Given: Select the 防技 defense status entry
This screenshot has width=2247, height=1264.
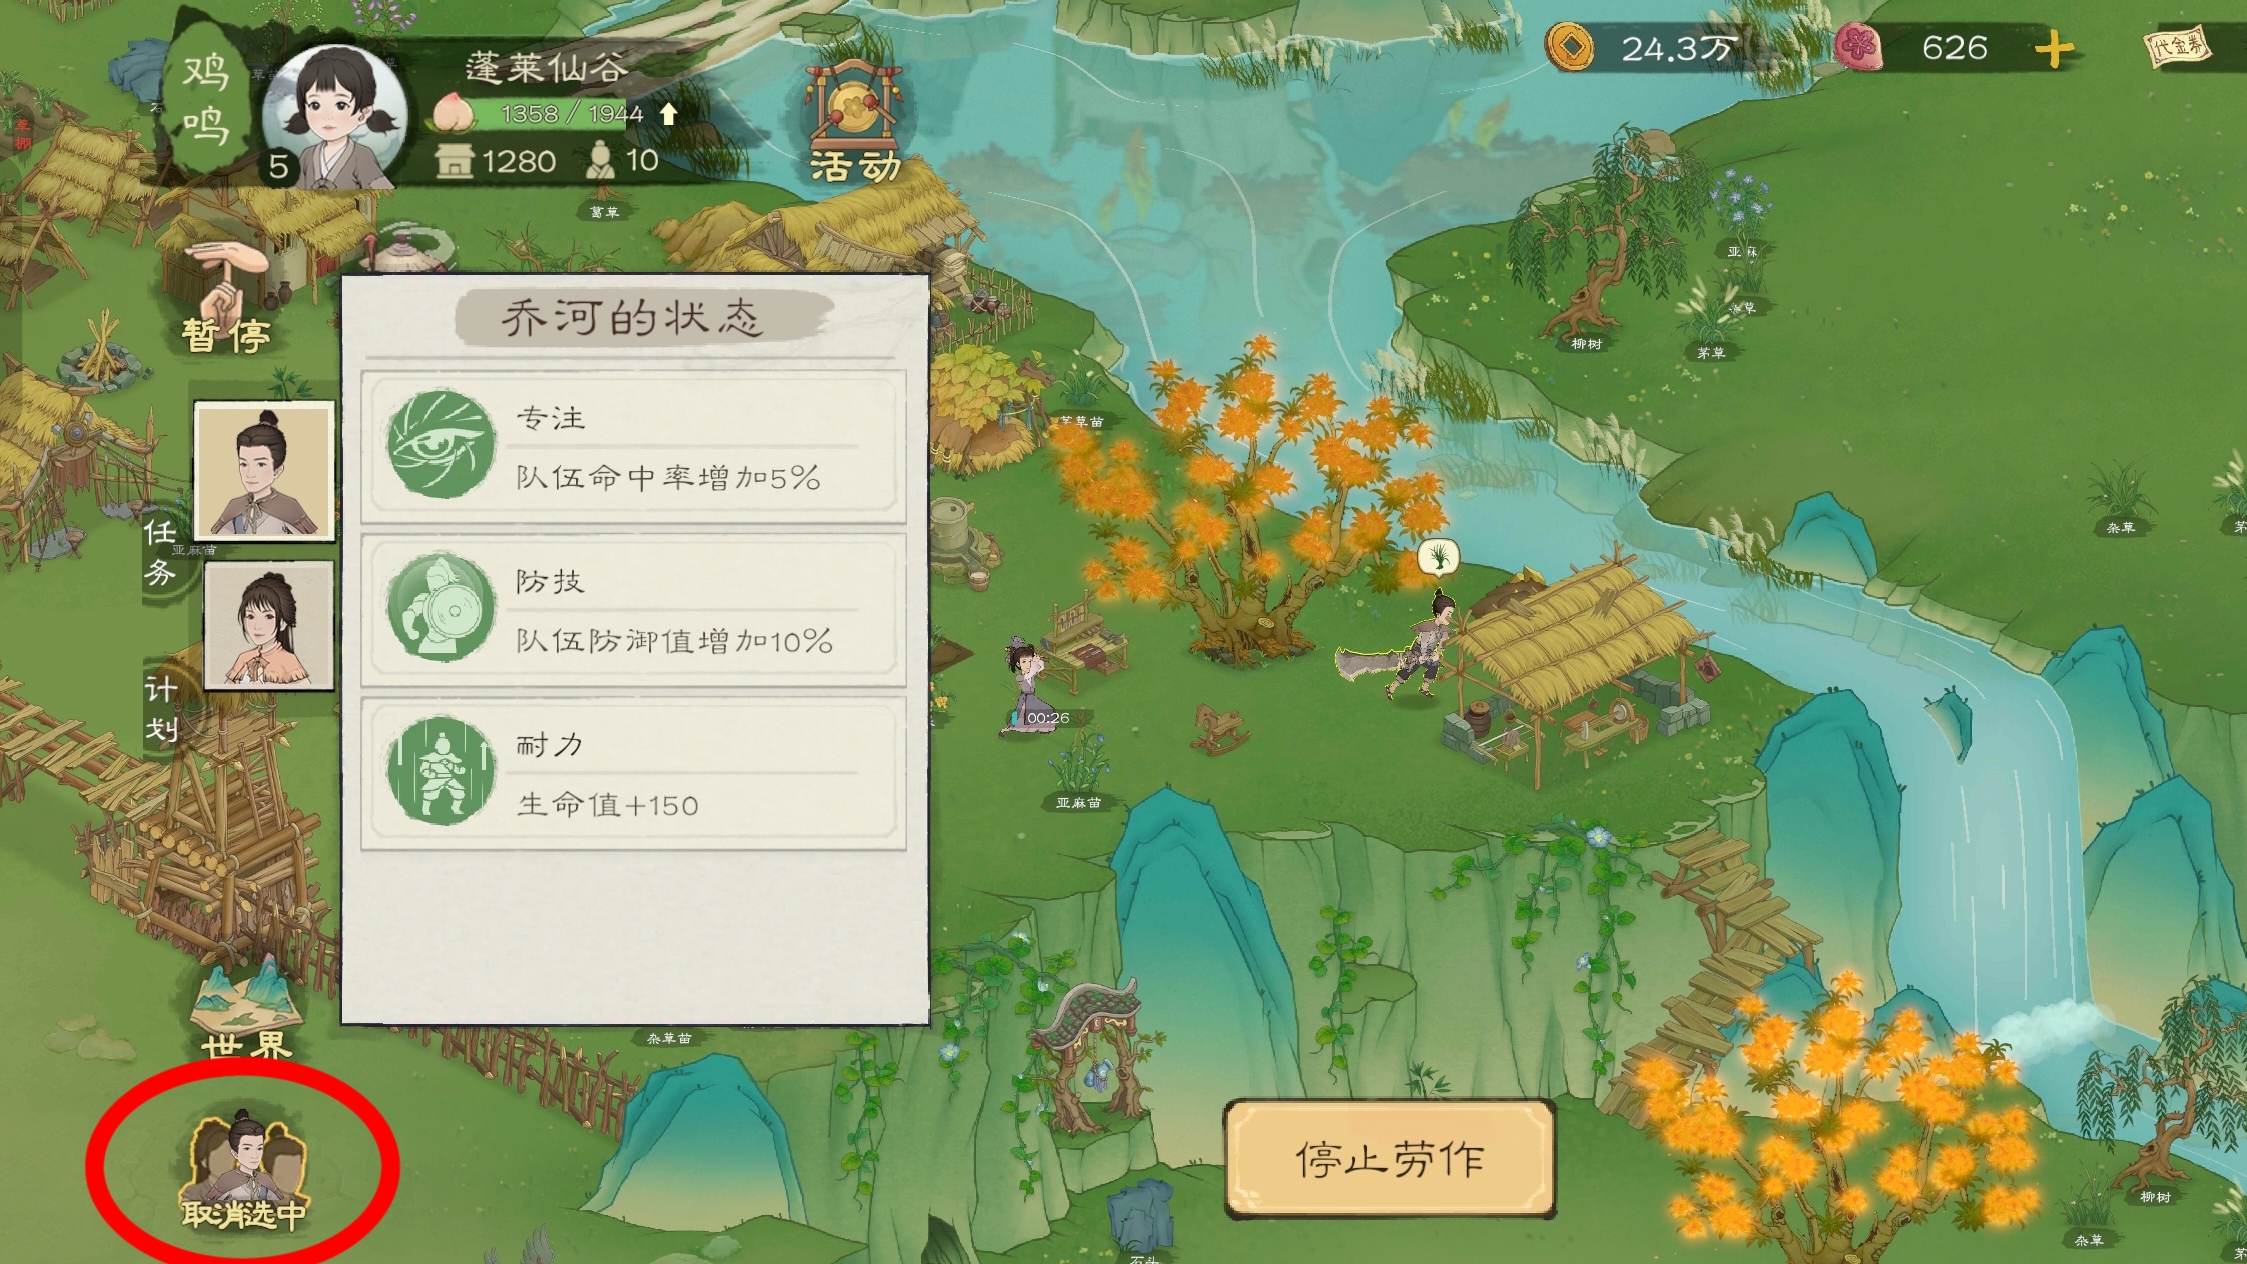Looking at the screenshot, I should (633, 610).
